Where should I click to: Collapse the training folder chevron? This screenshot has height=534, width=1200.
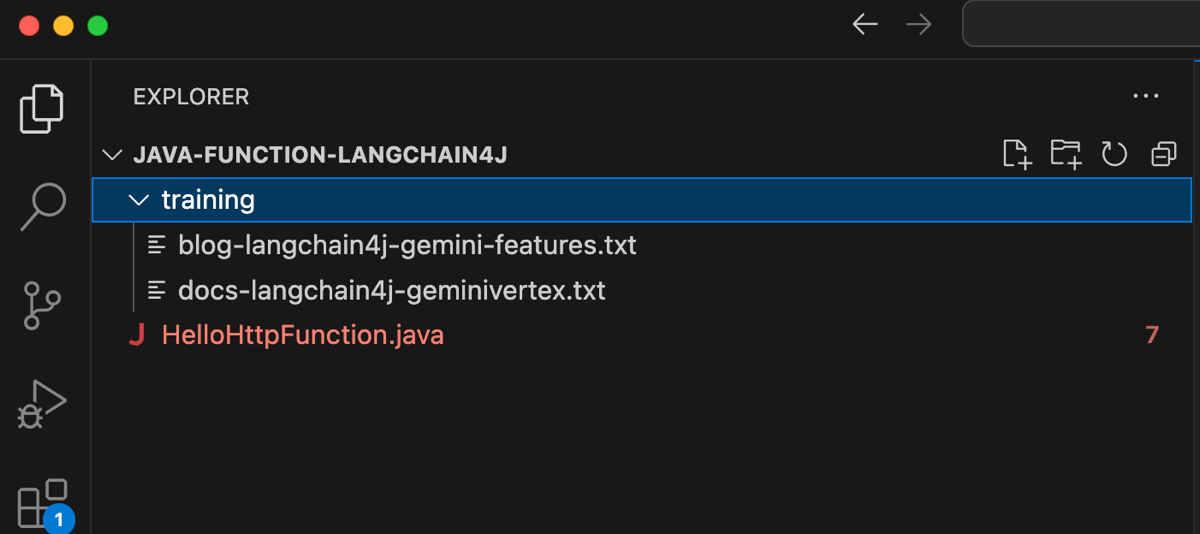tap(139, 200)
